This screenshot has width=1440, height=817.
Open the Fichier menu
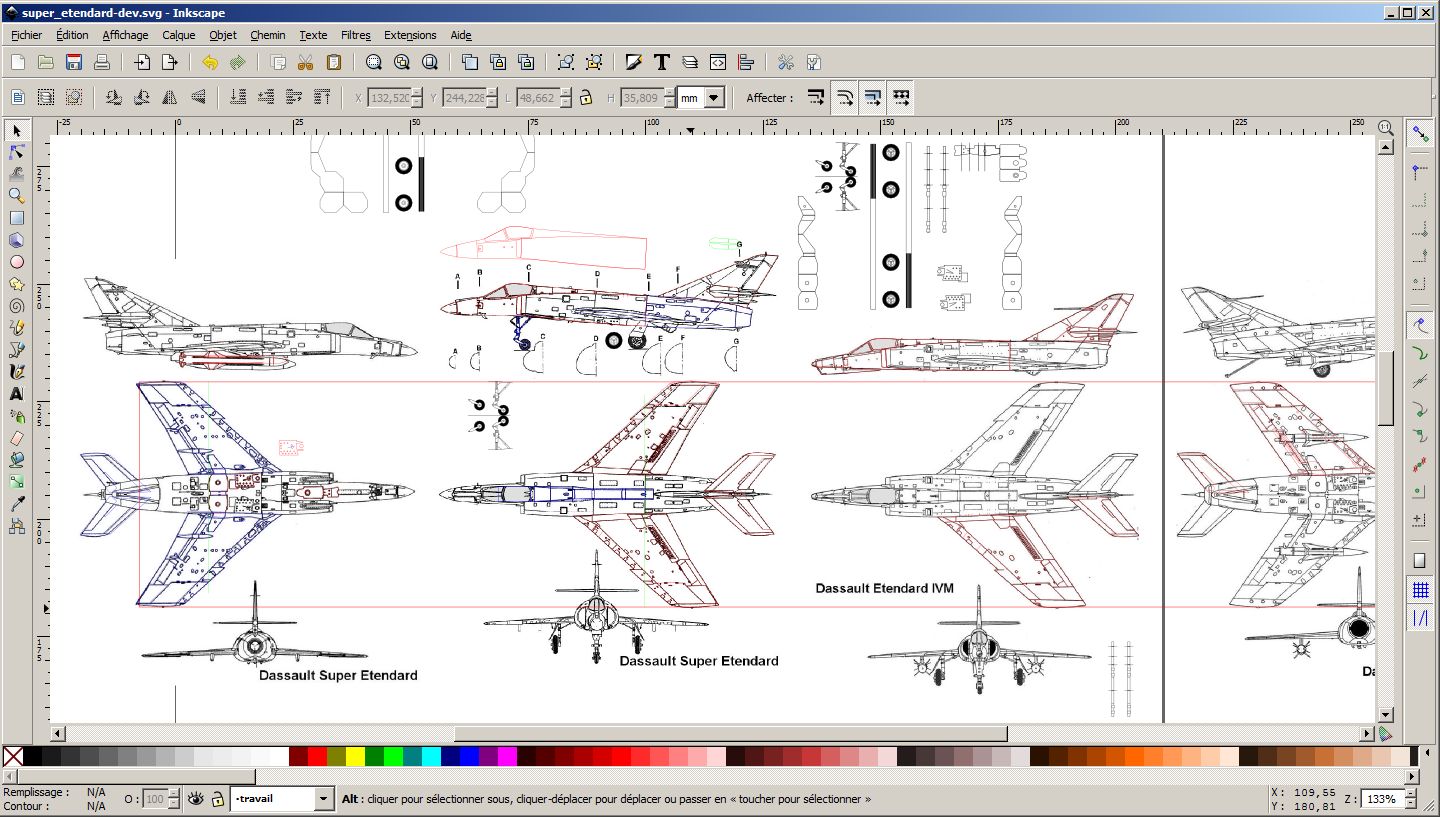click(x=27, y=35)
